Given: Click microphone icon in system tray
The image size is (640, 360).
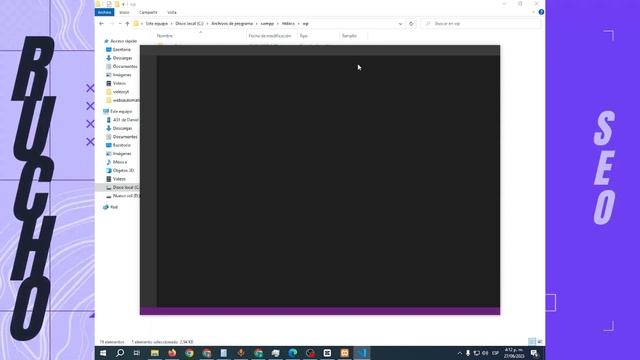Looking at the screenshot, I should [468, 353].
